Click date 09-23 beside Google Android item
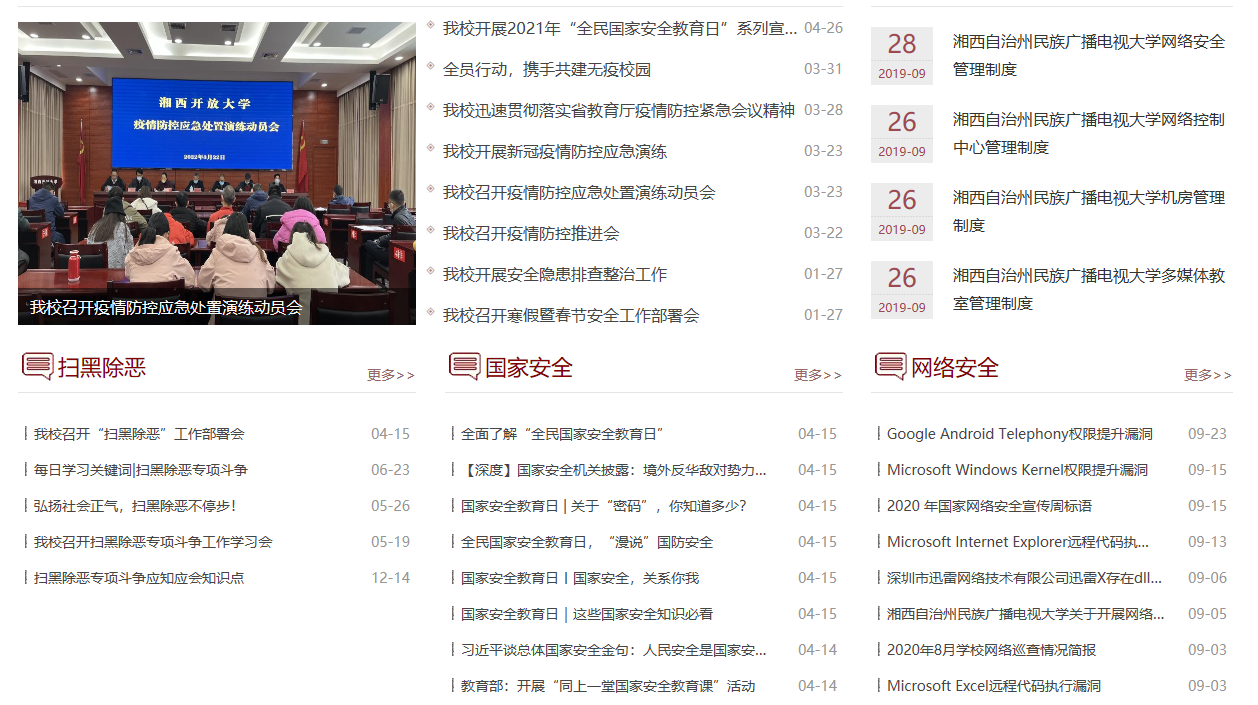Viewport: 1258px width, 705px height. point(1207,434)
